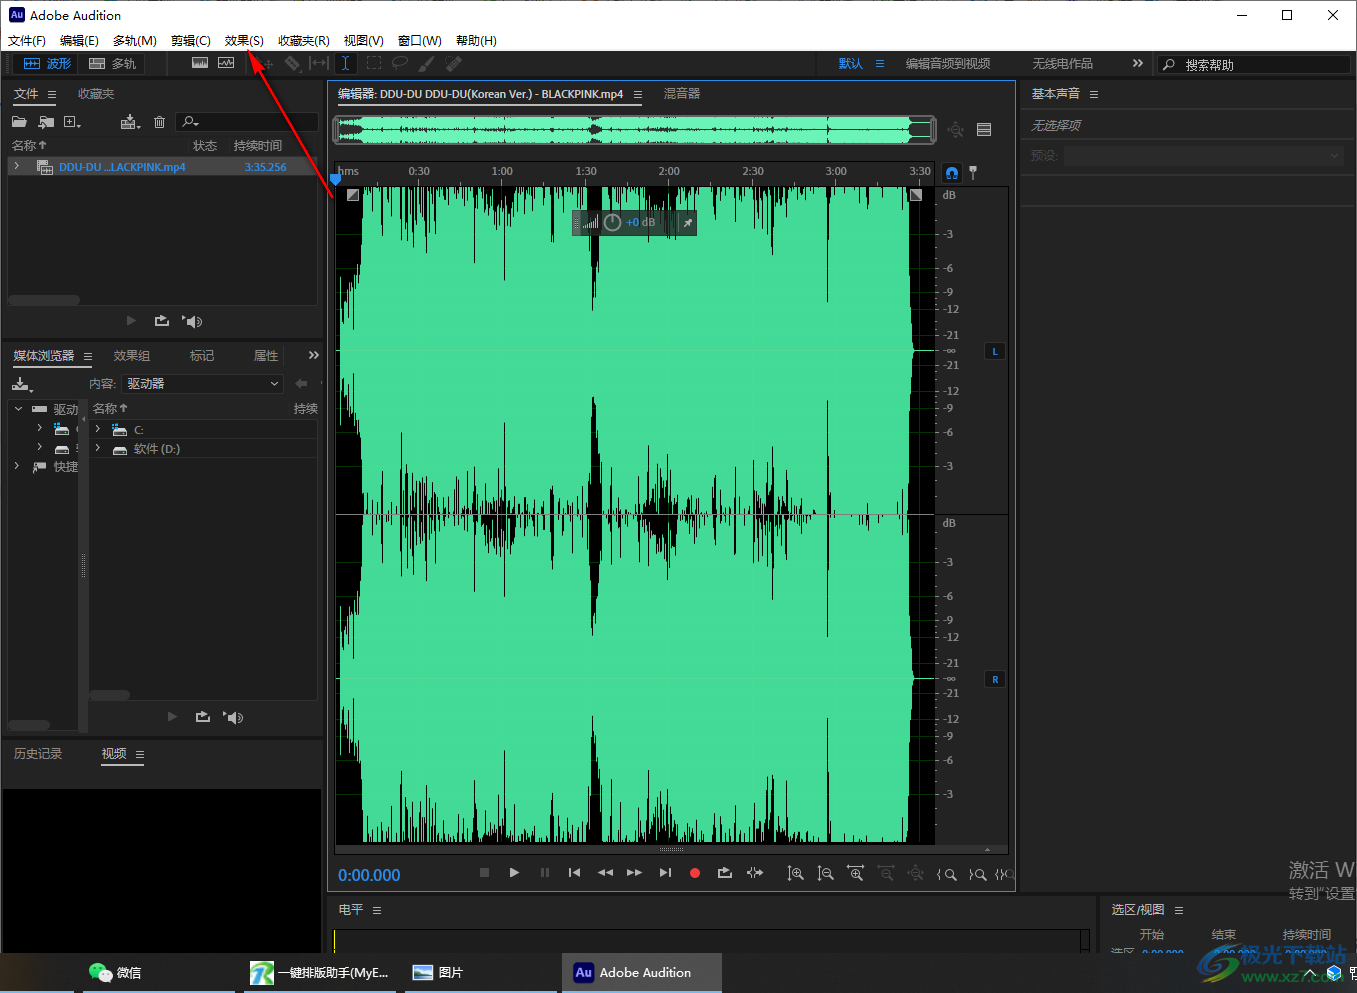Toggle media browser auto-play speaker

coord(234,718)
